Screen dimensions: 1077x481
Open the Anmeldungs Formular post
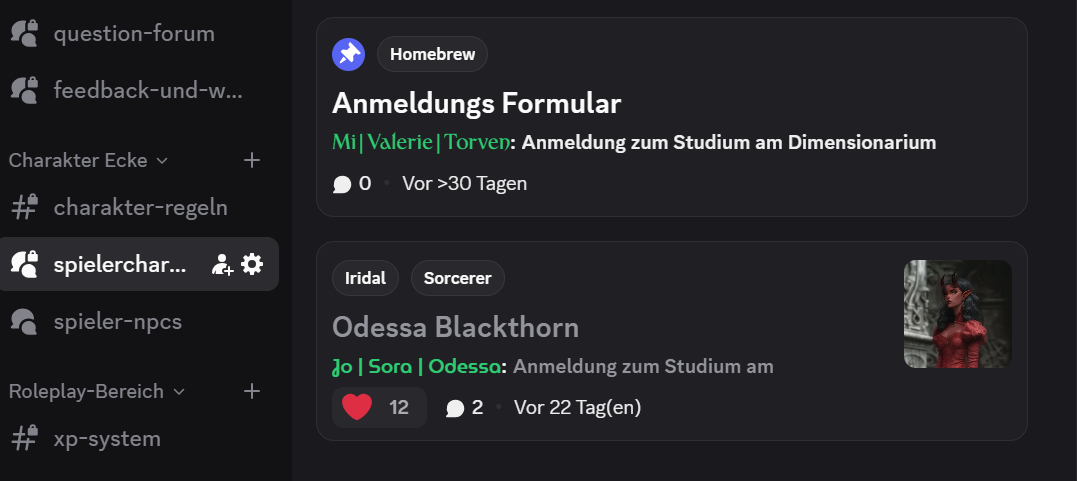coord(476,103)
